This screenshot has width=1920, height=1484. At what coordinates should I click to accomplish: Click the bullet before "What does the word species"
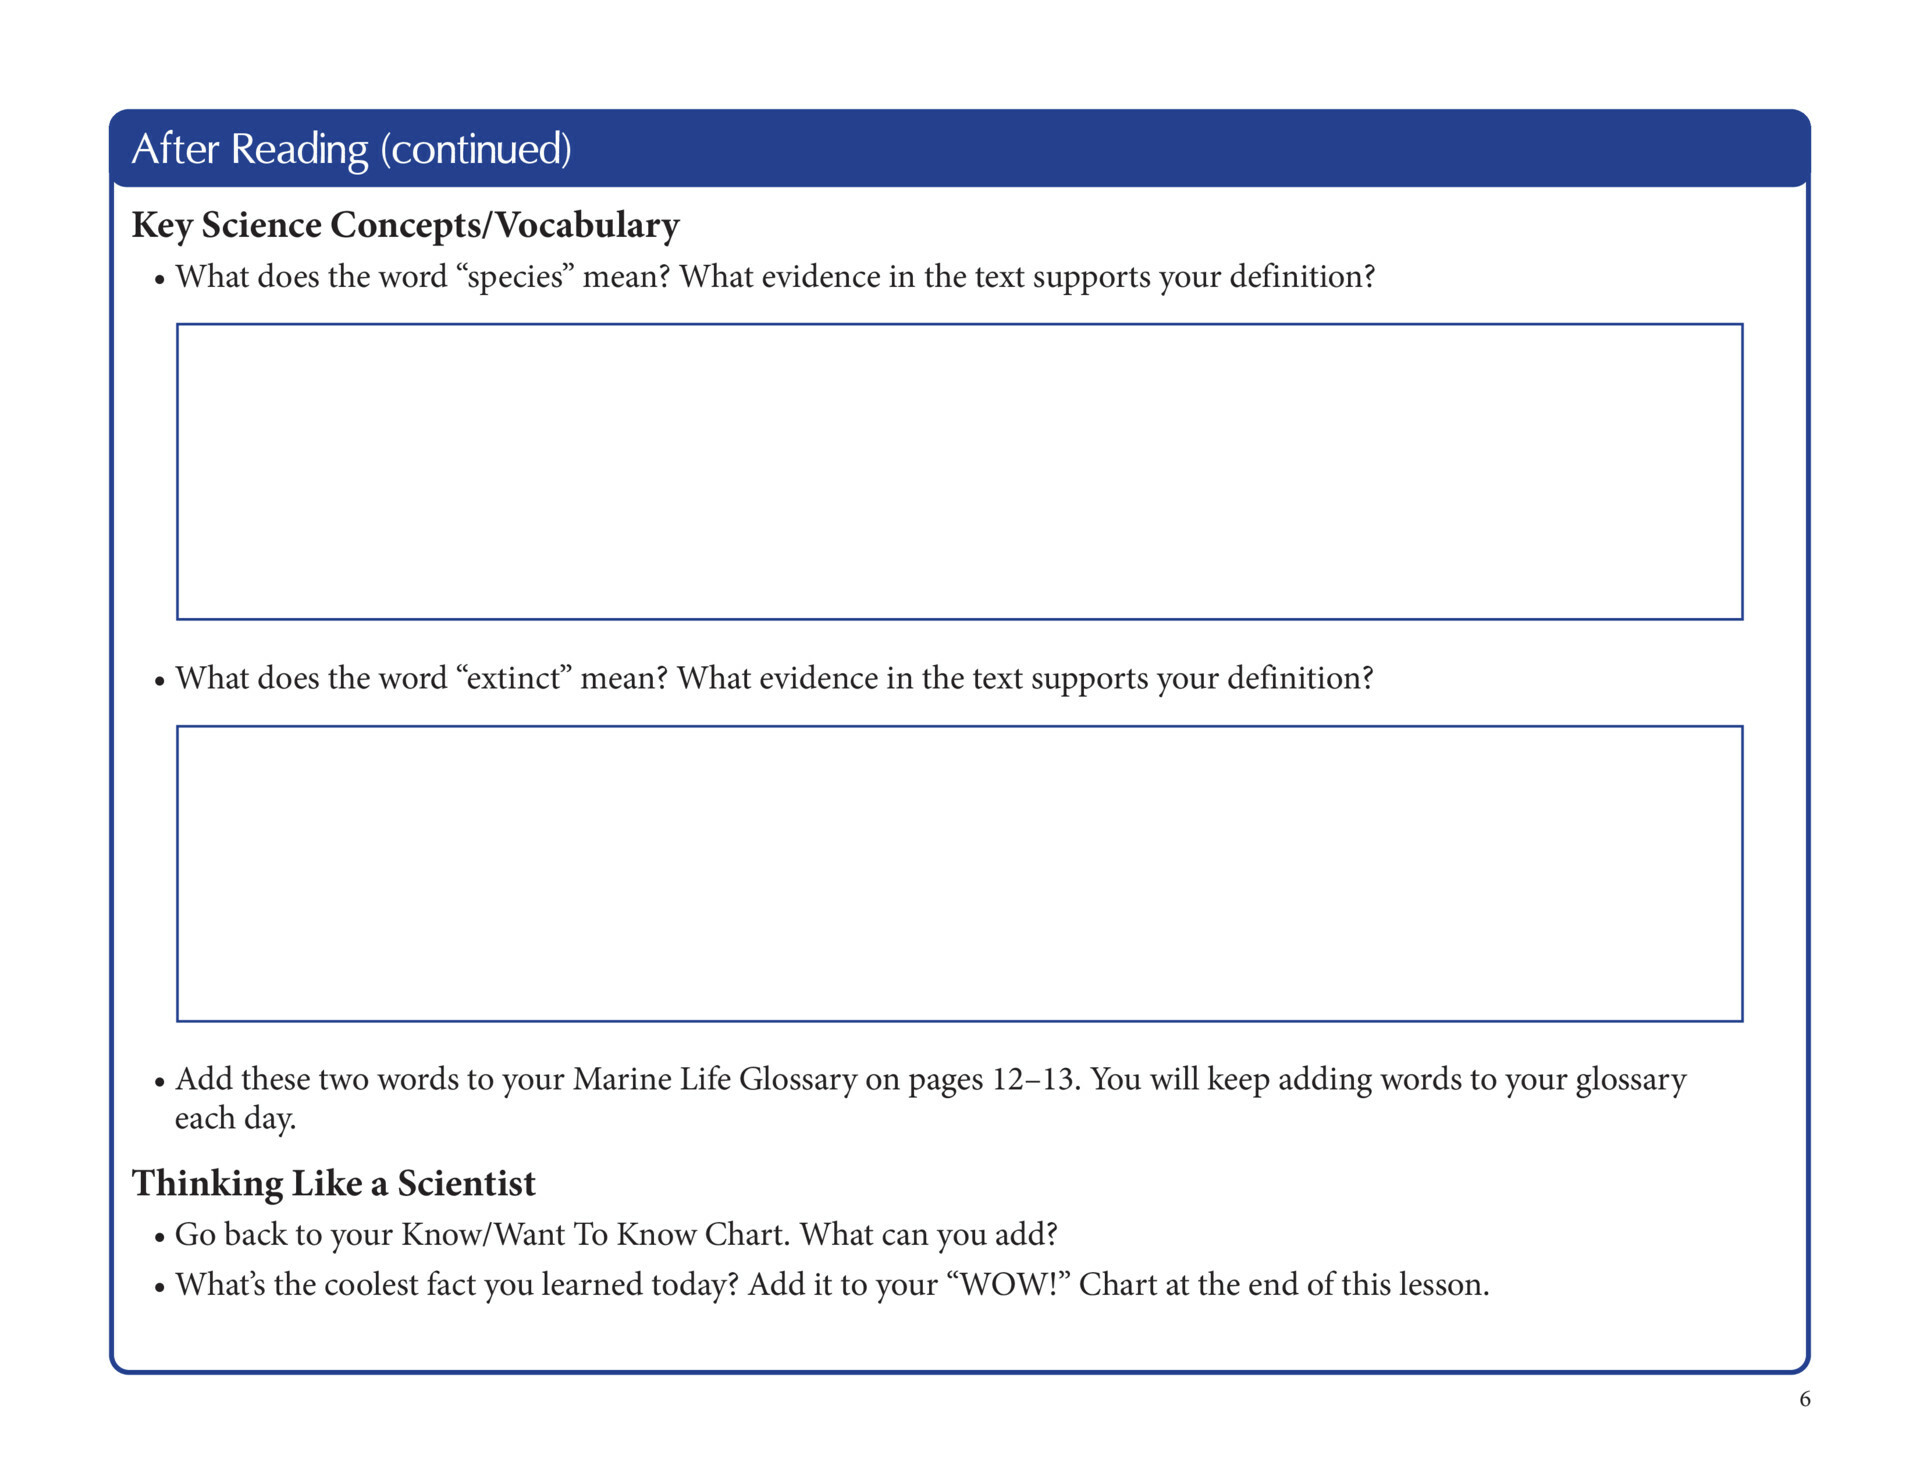point(159,281)
